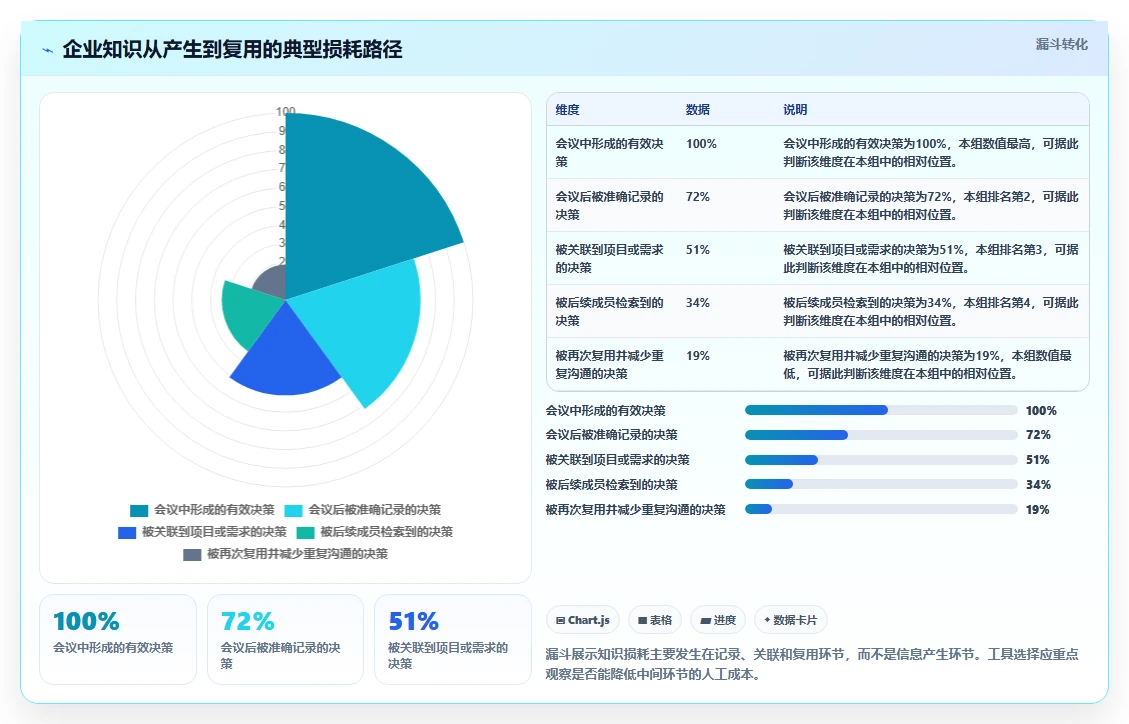Image resolution: width=1129 pixels, height=724 pixels.
Task: Toggle legend swatch for 被再次复用并减少重复沟通的决策
Action: click(192, 555)
